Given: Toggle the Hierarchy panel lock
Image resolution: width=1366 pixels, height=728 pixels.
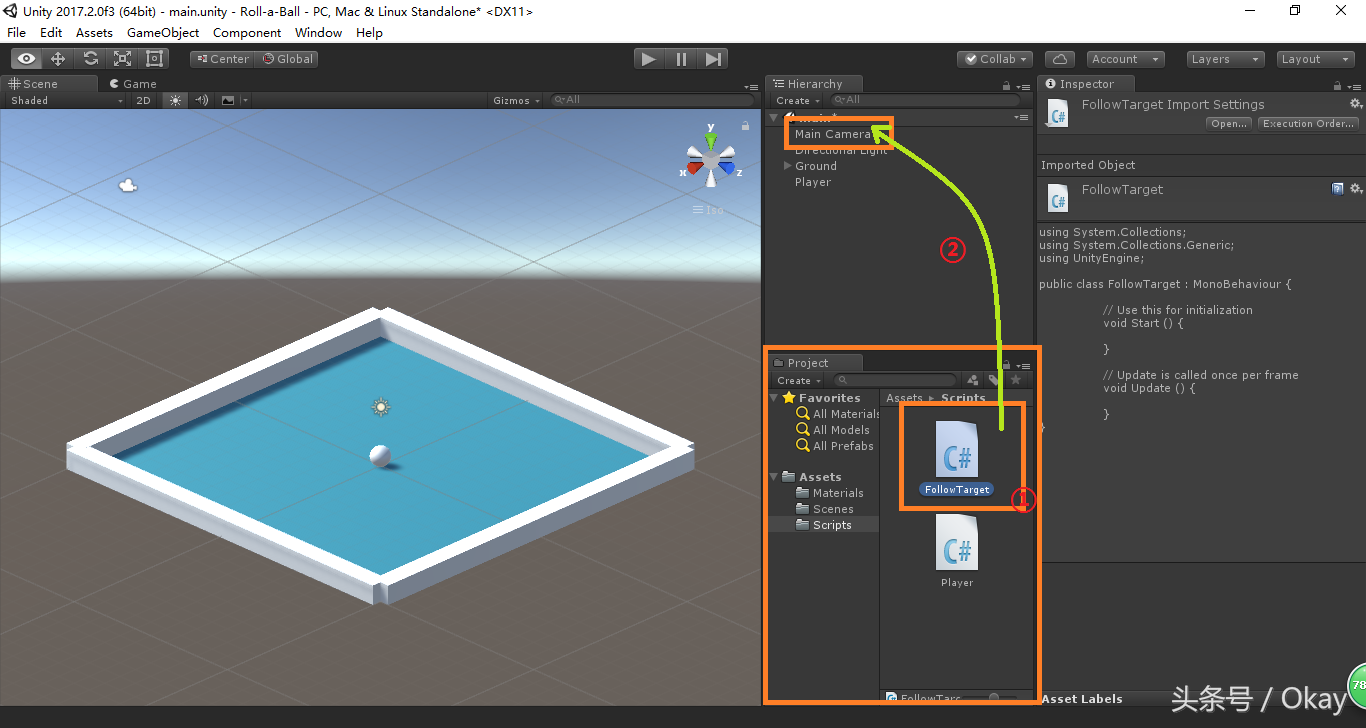Looking at the screenshot, I should coord(1007,86).
